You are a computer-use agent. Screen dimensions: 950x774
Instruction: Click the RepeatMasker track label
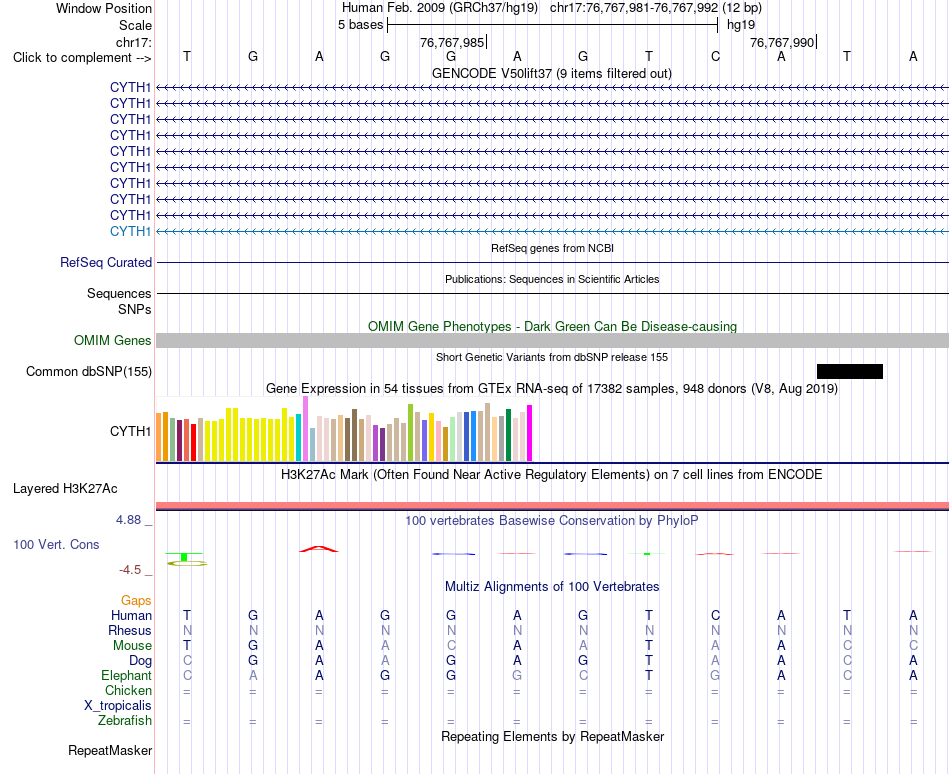tap(110, 750)
